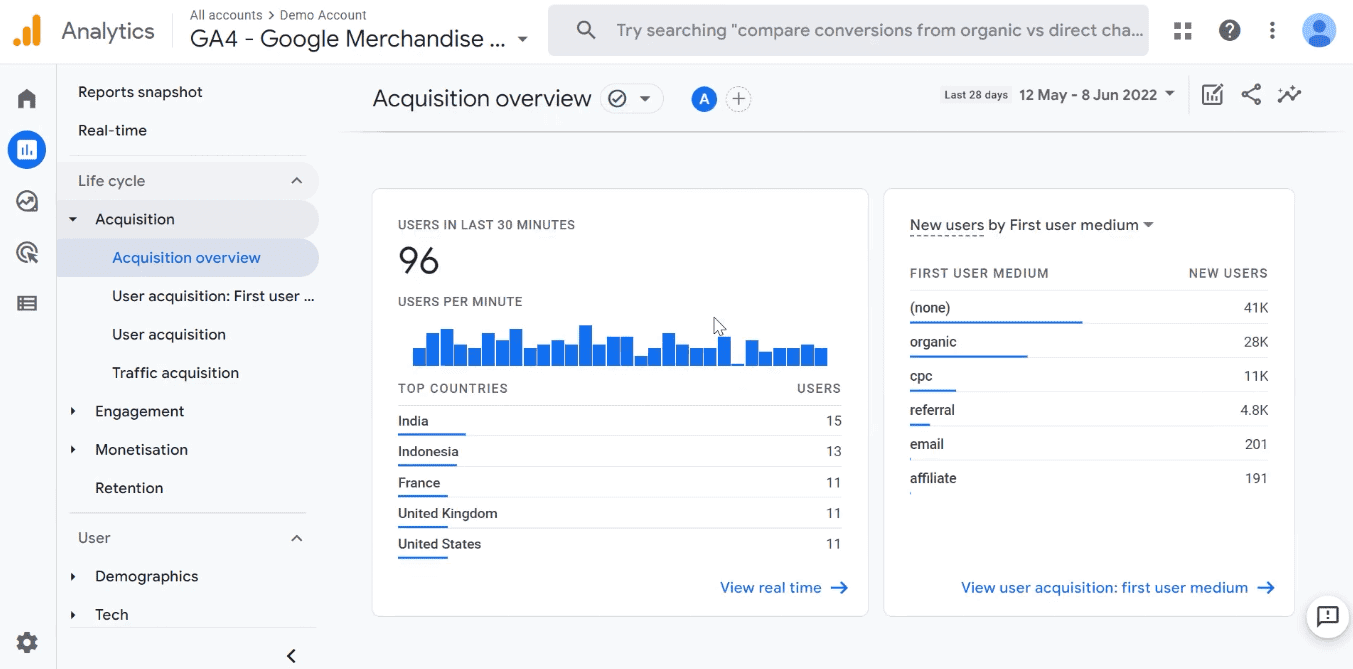
Task: Click the View real time link
Action: (771, 588)
